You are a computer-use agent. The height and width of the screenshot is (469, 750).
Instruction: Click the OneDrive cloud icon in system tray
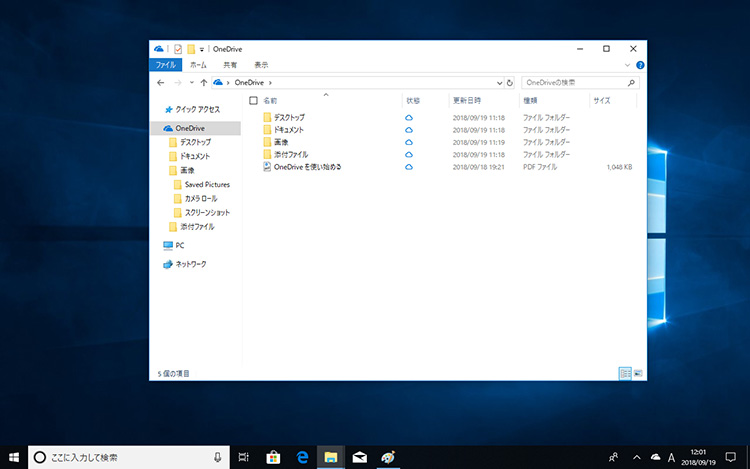tap(655, 457)
